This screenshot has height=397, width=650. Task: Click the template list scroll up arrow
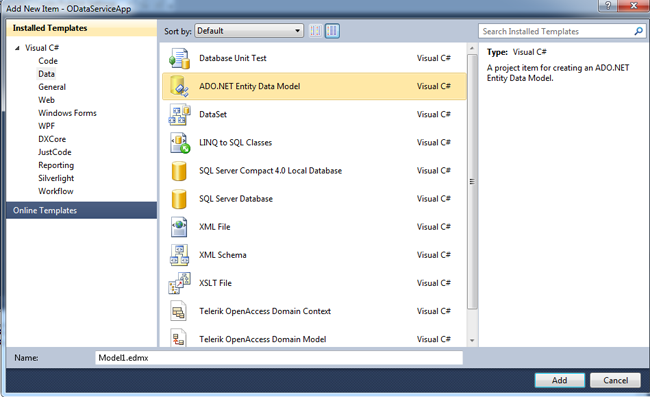tap(472, 48)
